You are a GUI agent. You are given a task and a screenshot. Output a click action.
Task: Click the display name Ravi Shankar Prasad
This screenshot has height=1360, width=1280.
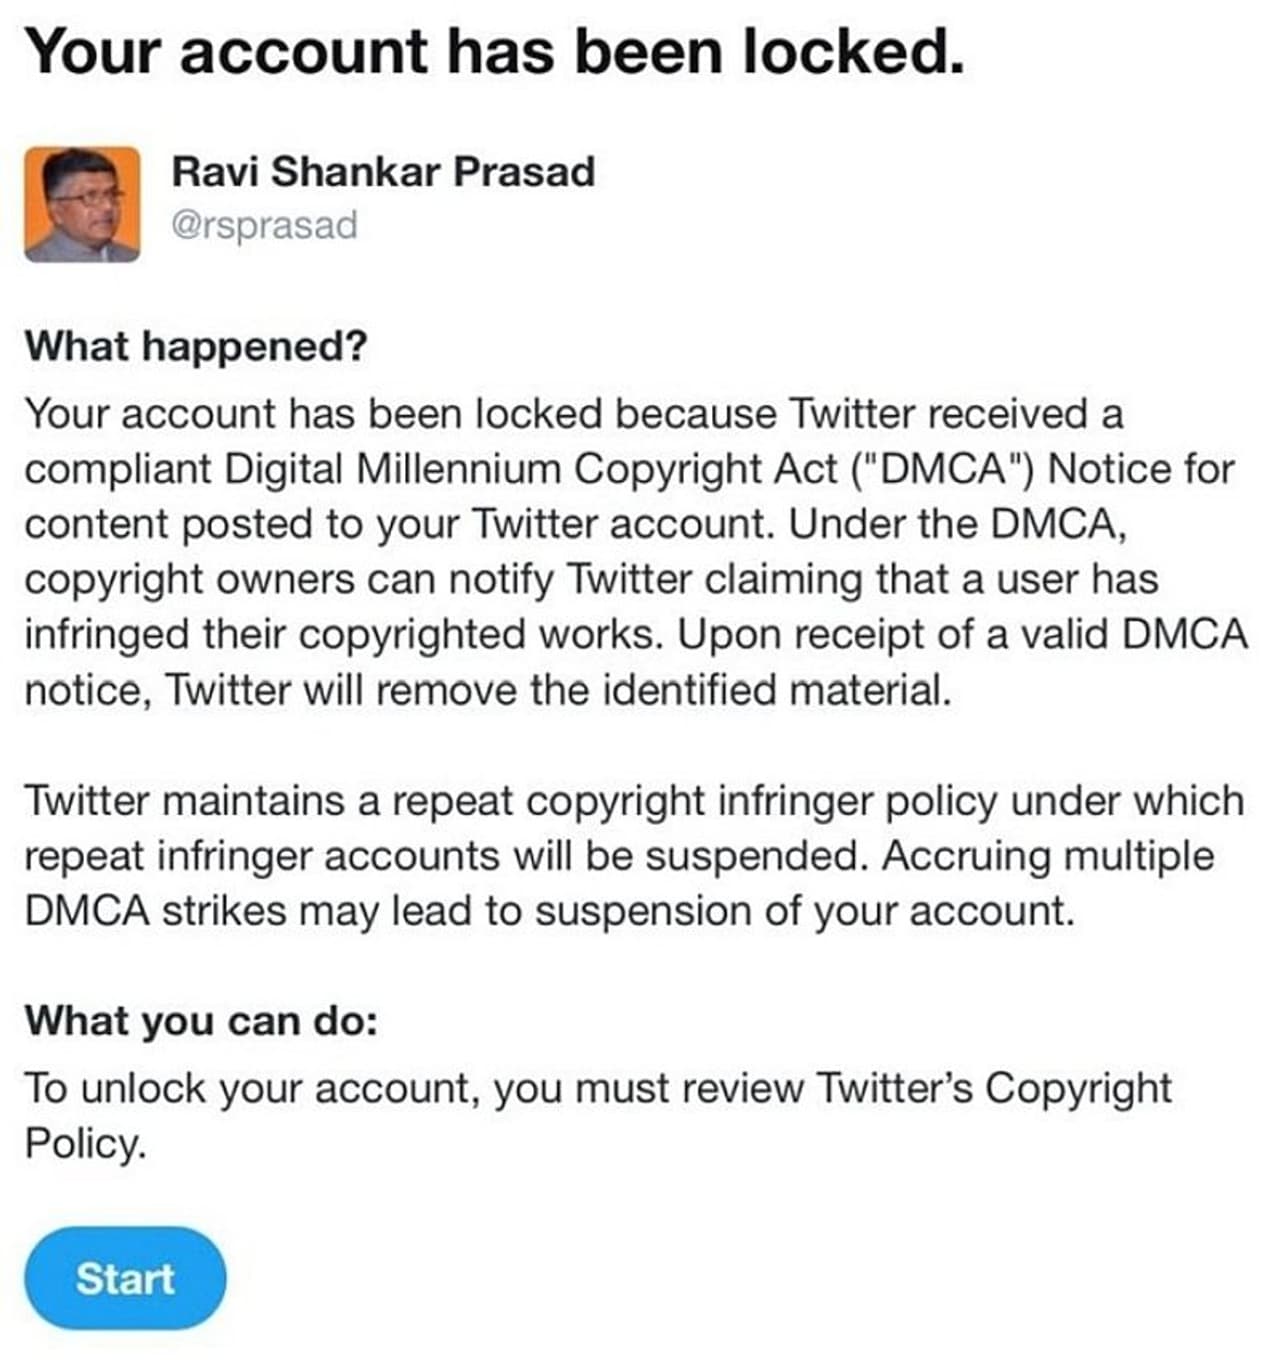coord(383,171)
